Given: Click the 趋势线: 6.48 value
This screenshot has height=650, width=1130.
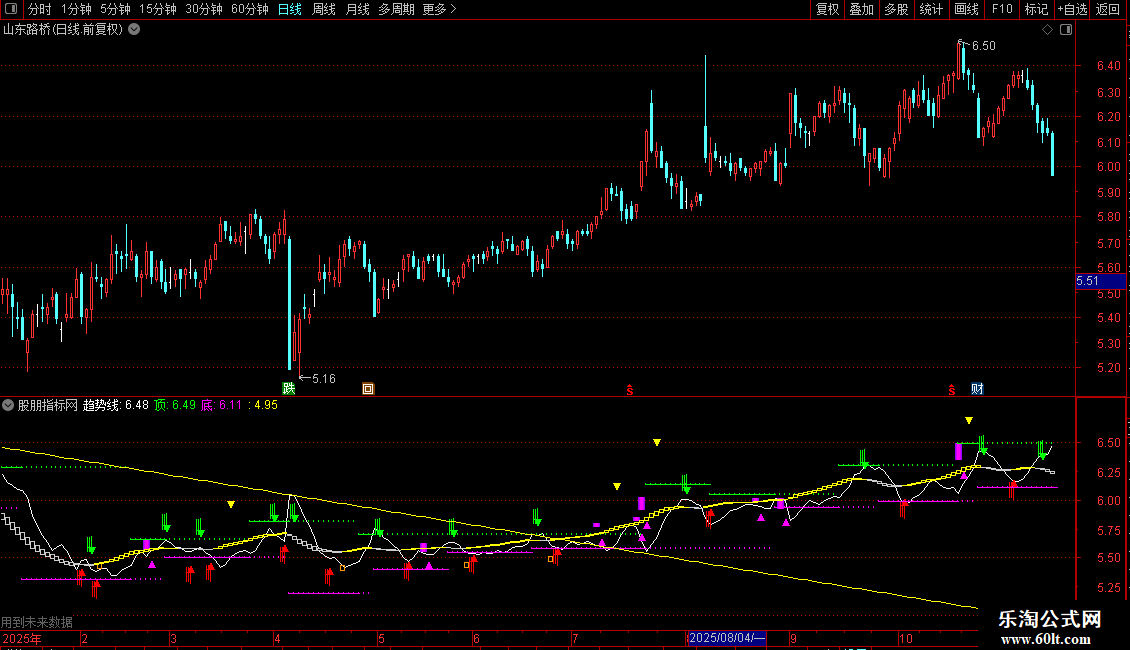Looking at the screenshot, I should 116,405.
